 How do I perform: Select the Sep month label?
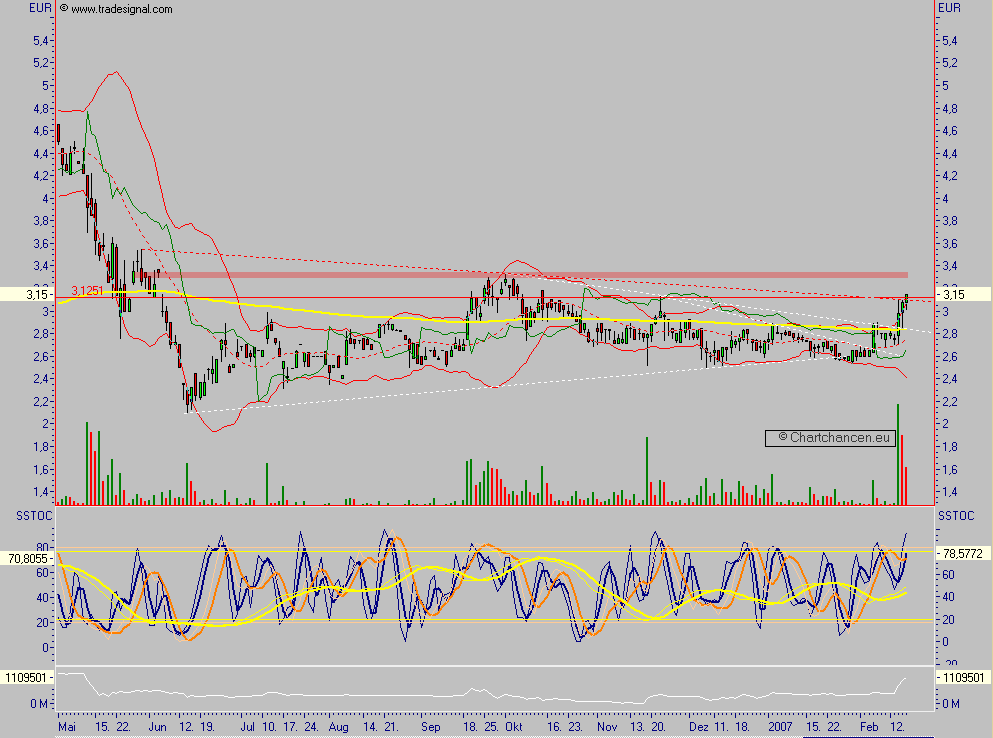[431, 727]
